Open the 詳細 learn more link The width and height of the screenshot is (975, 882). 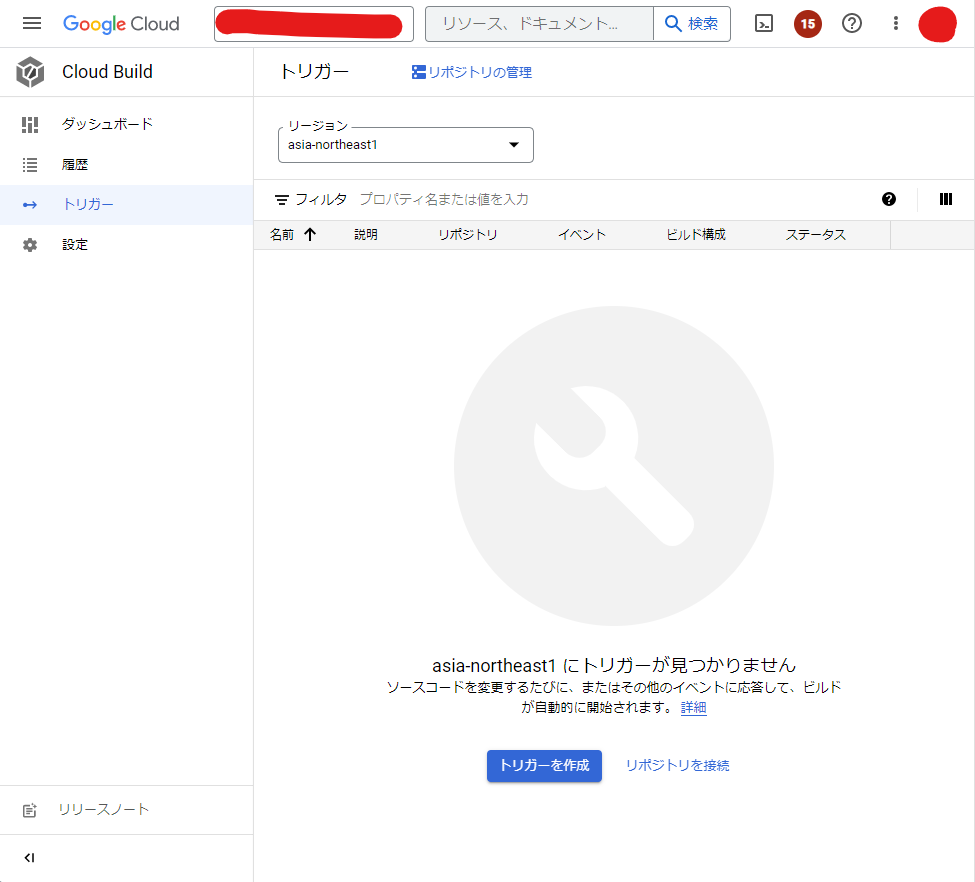(693, 708)
